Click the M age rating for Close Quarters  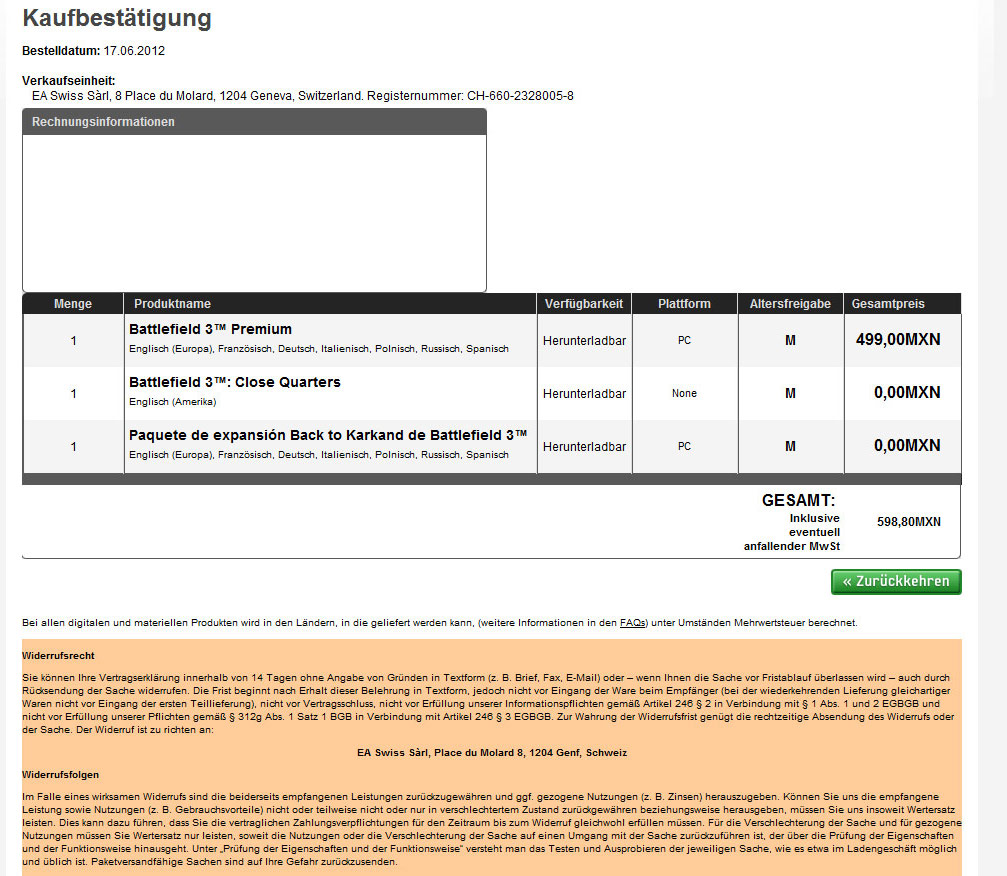tap(790, 393)
